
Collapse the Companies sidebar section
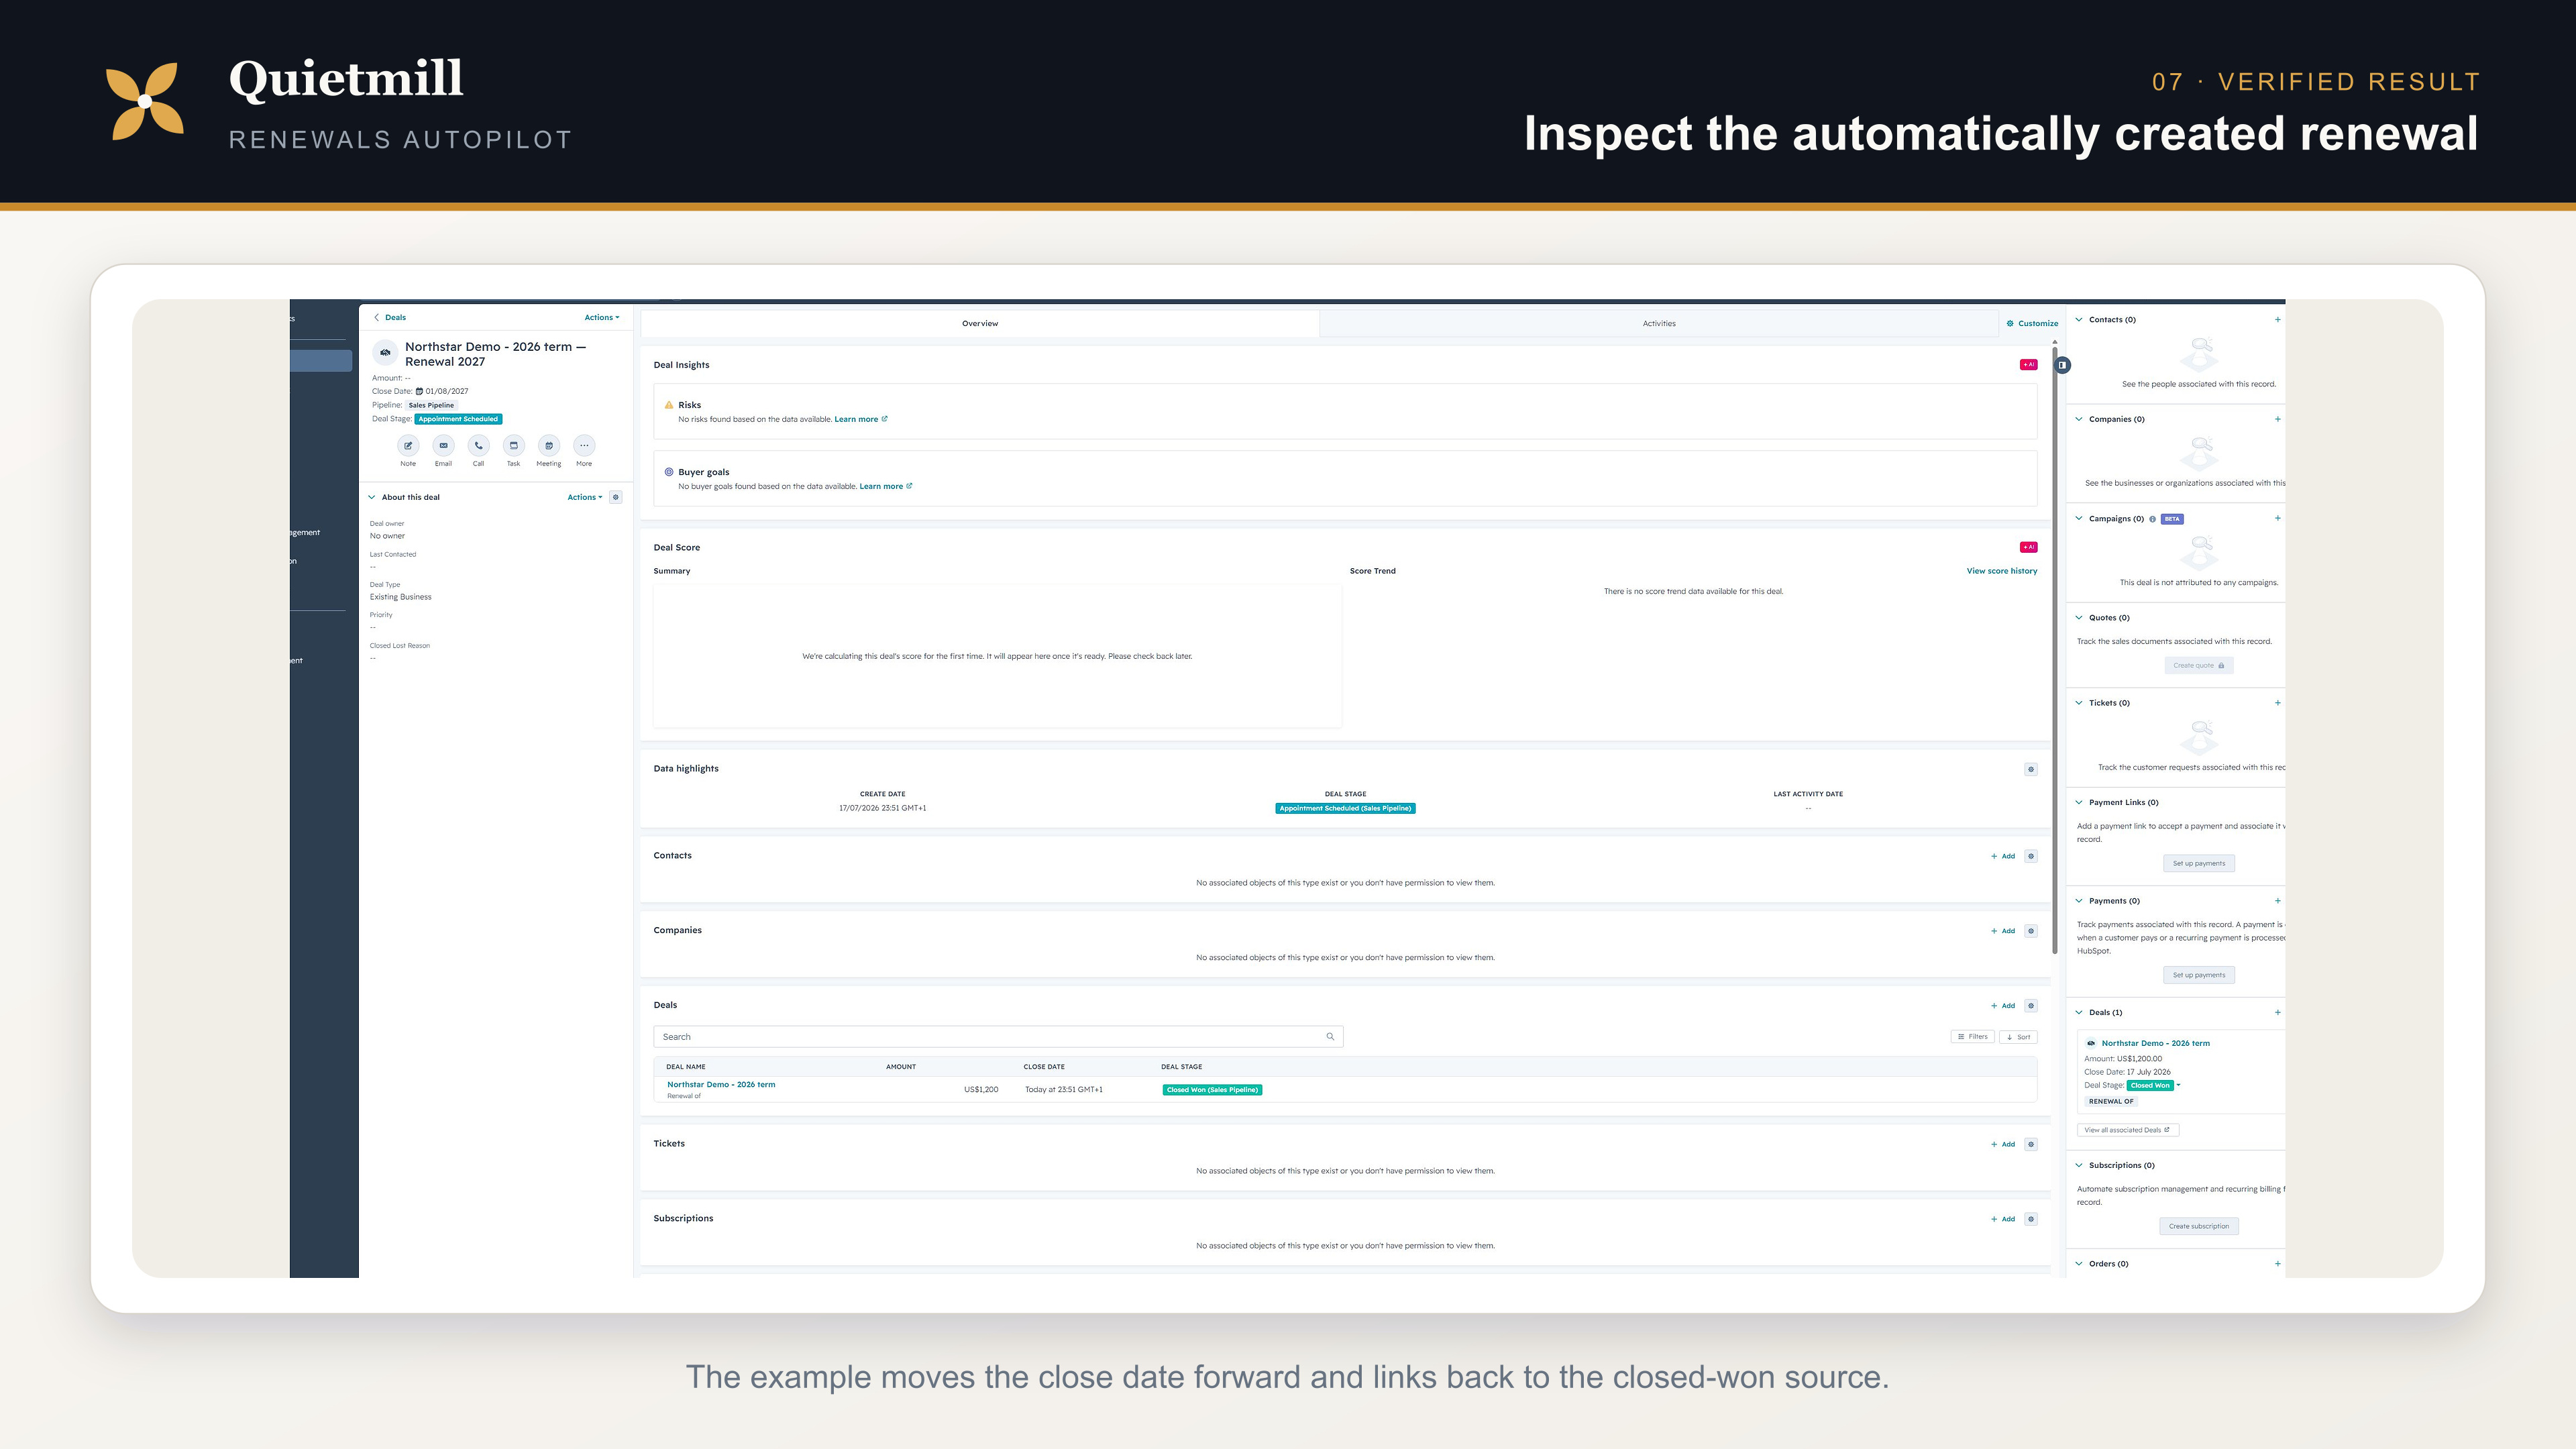pyautogui.click(x=2079, y=419)
